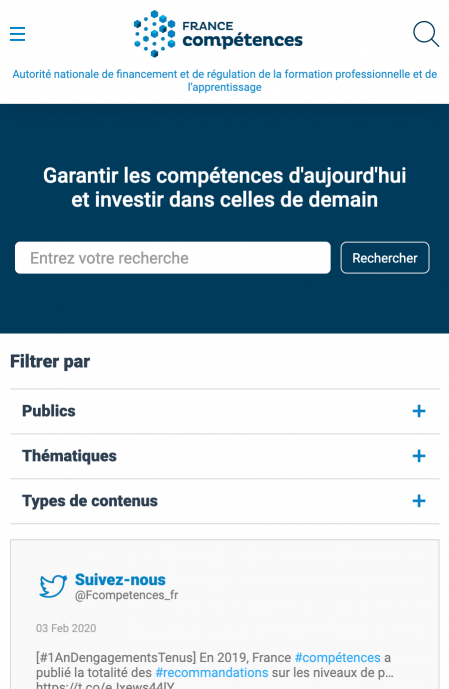449x689 pixels.
Task: Focus the 'Entrez votre recherche' field
Action: [x=173, y=258]
